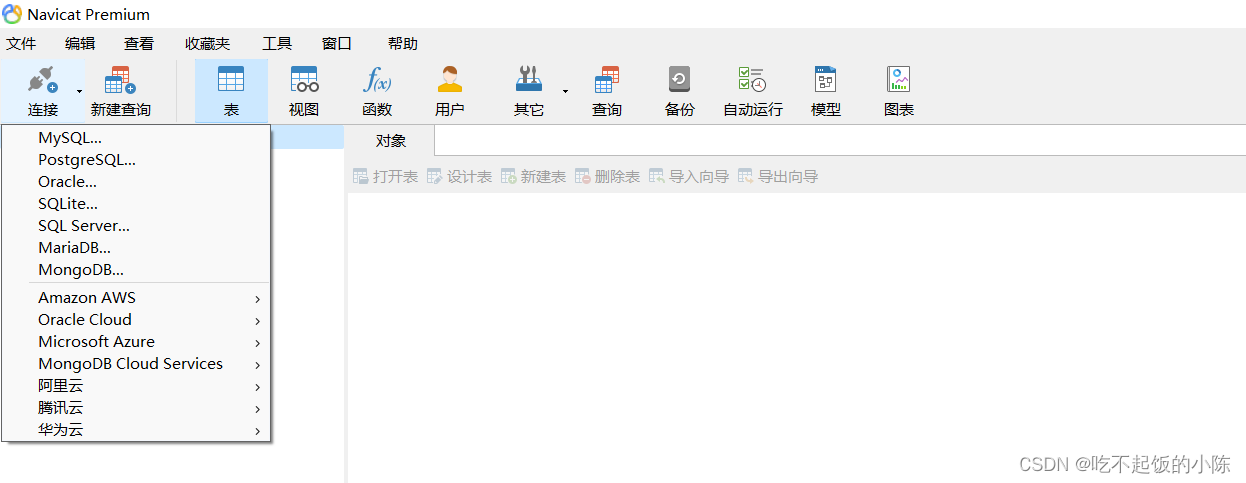
Task: Open the 编辑 (Edit) menu
Action: 80,43
